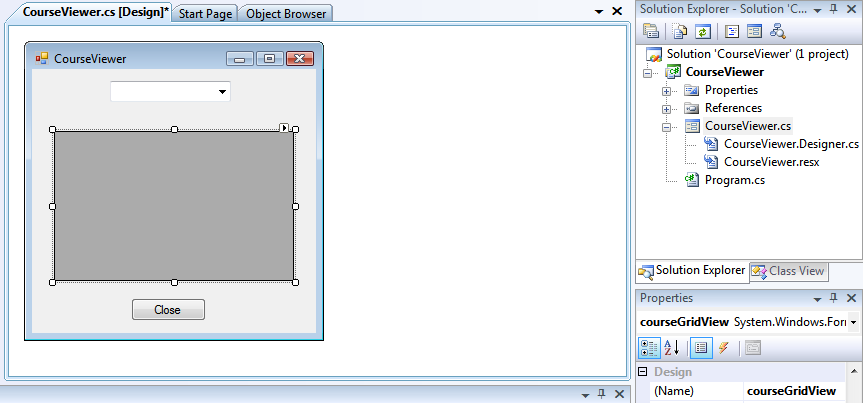
Task: Toggle the Properties view button
Action: point(701,348)
